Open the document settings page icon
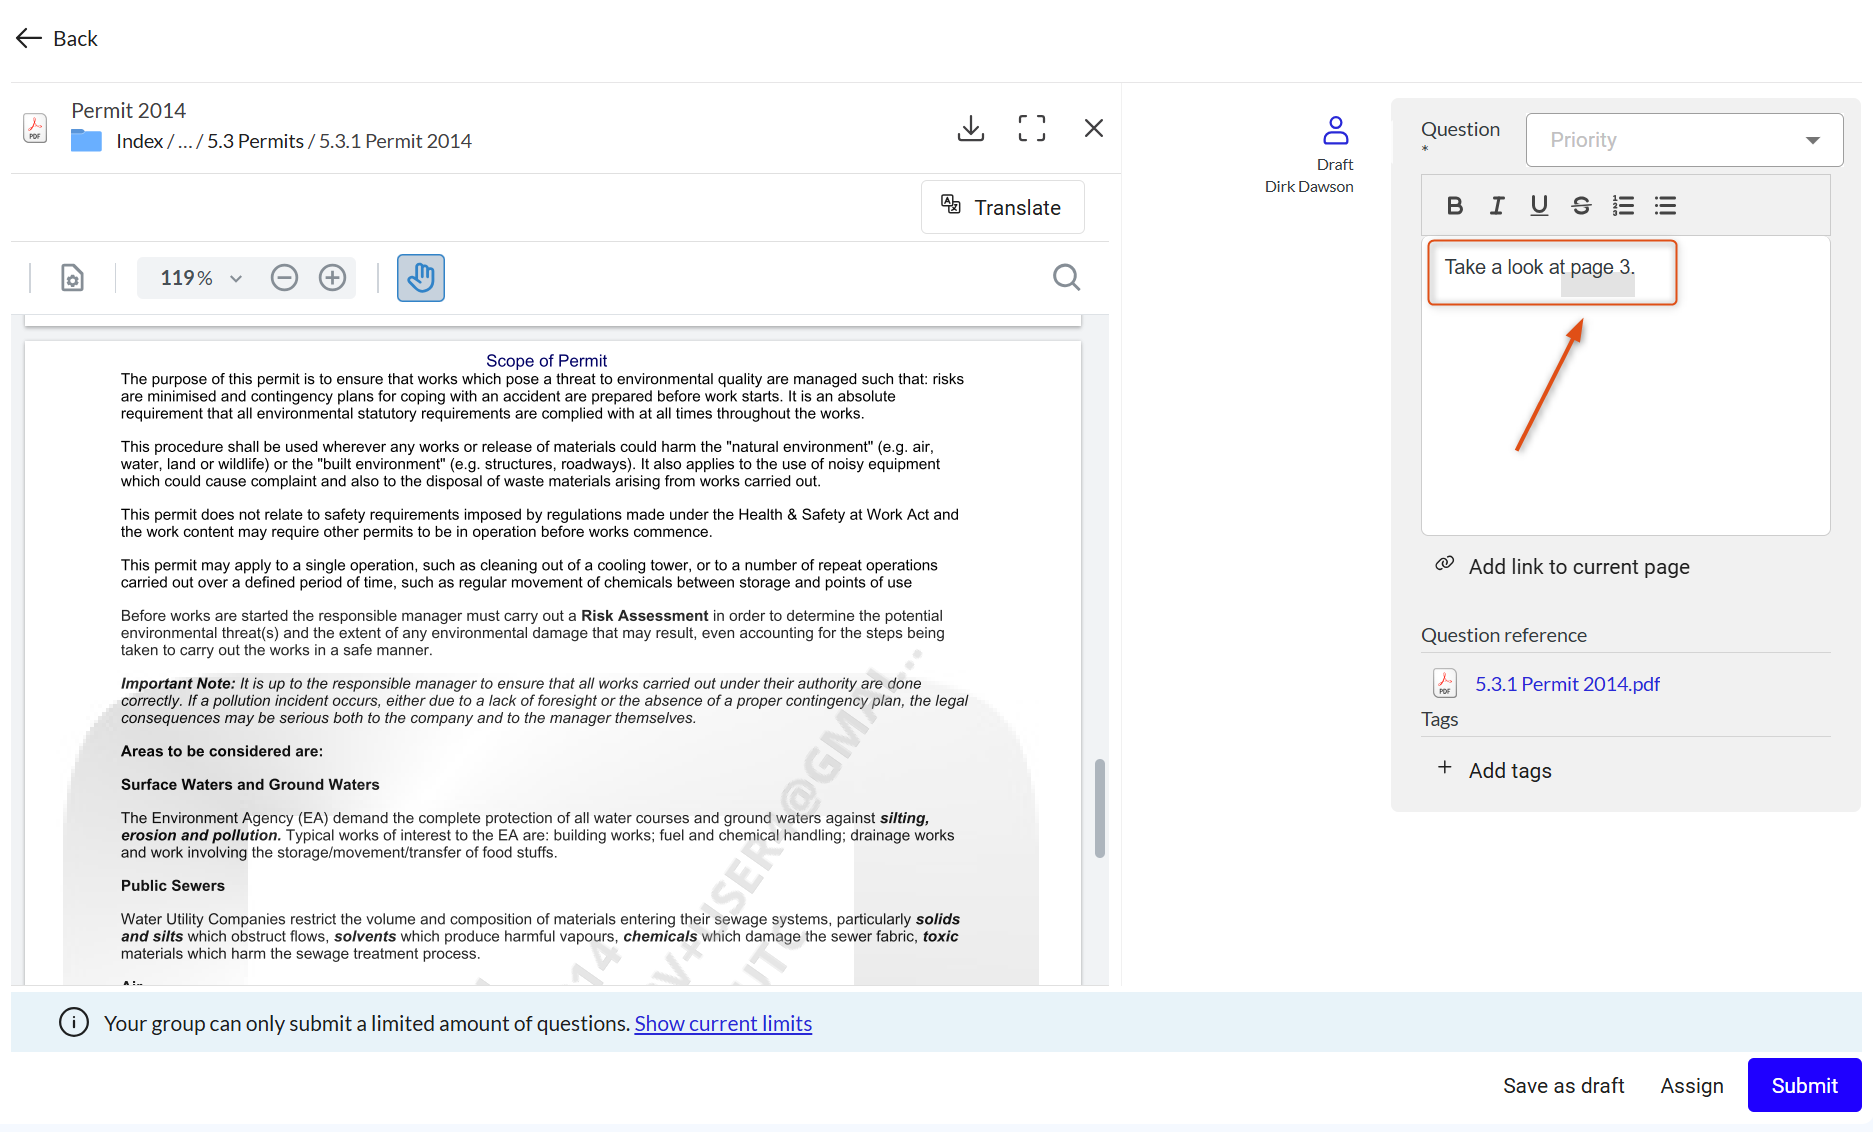Screen dimensions: 1873x1132 [x=72, y=277]
